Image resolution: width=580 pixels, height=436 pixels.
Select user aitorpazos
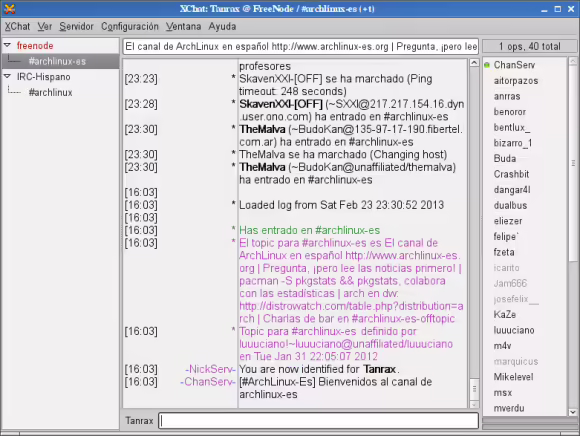[516, 81]
